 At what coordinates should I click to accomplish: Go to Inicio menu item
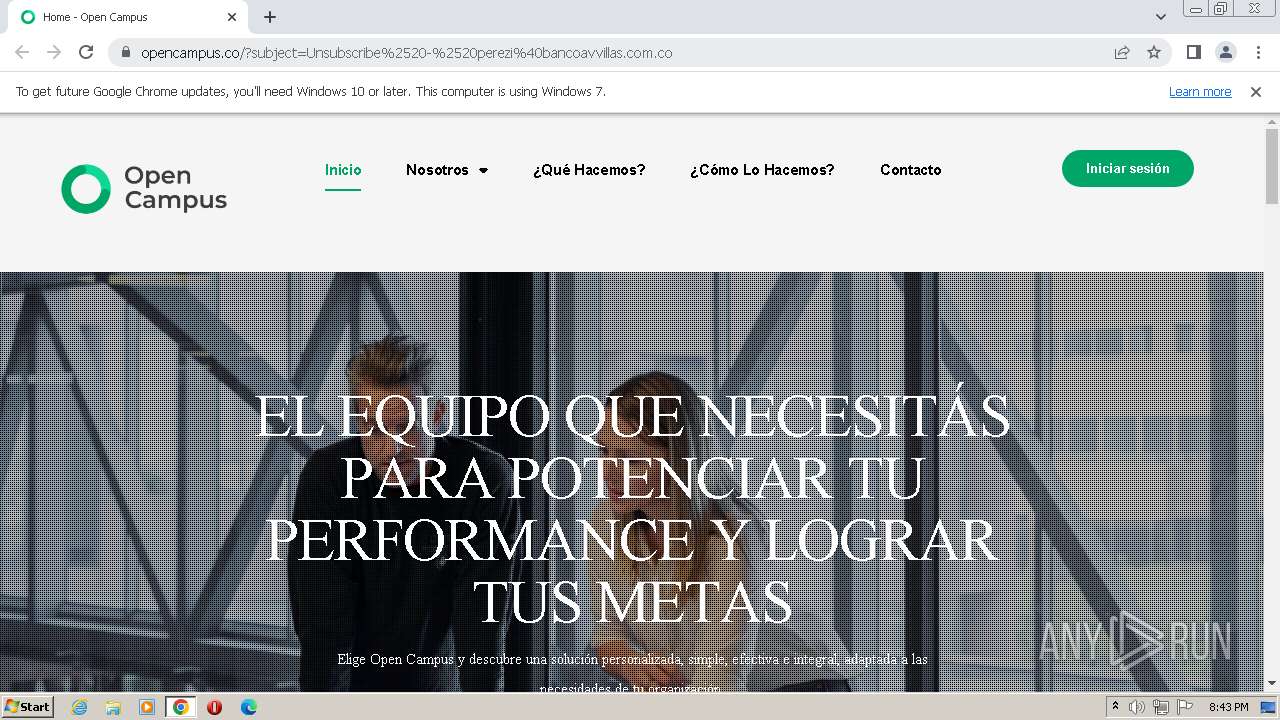pyautogui.click(x=343, y=170)
